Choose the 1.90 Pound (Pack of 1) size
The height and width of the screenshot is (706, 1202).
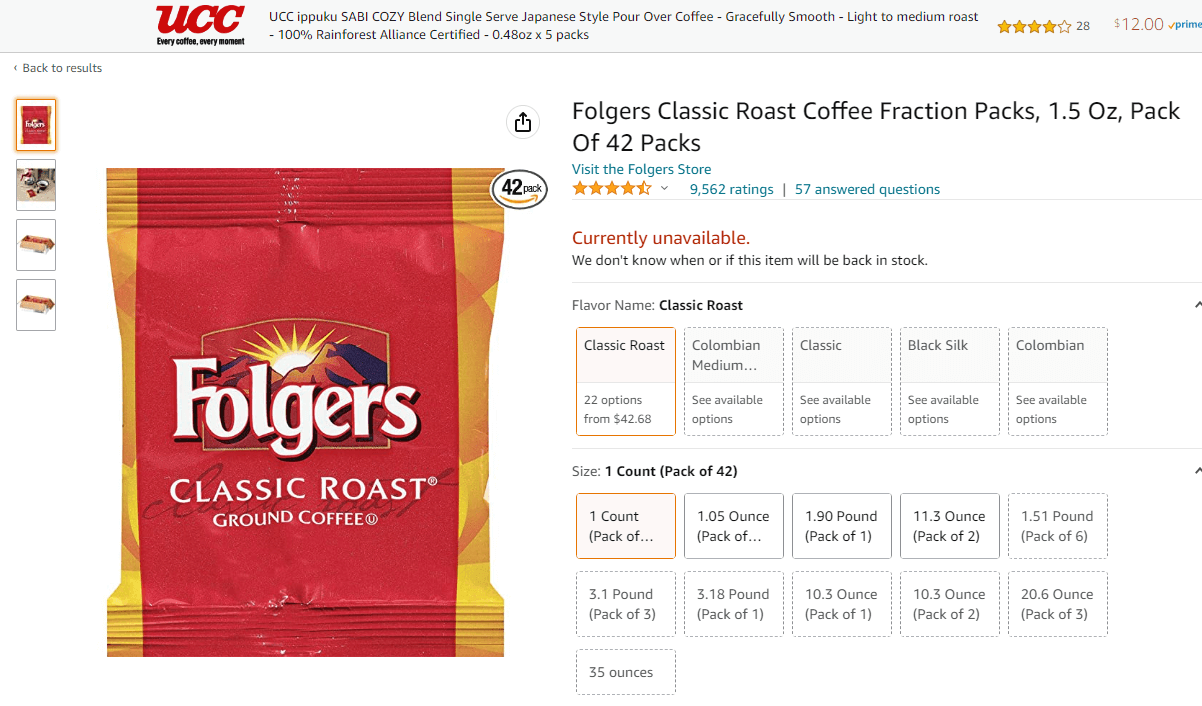coord(842,525)
